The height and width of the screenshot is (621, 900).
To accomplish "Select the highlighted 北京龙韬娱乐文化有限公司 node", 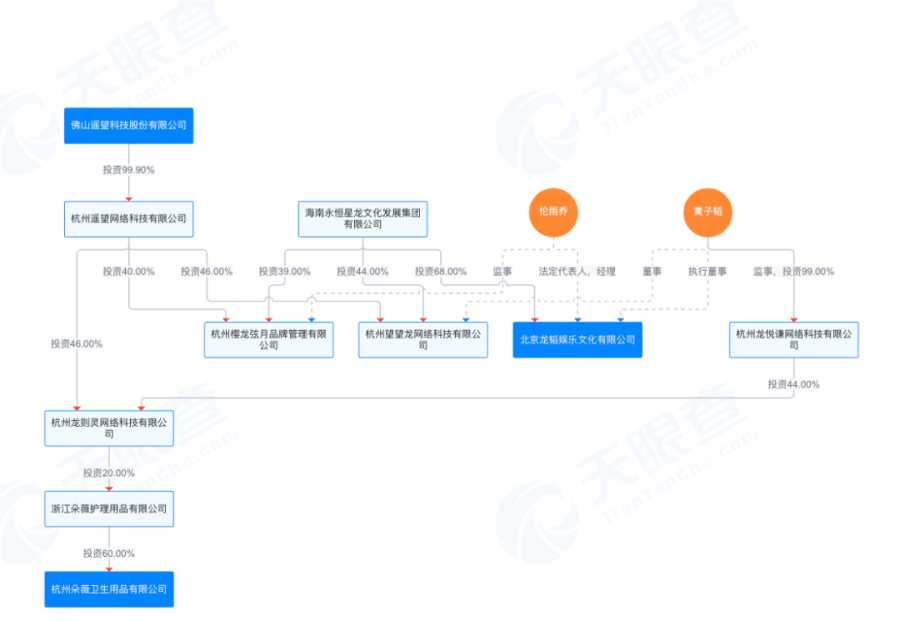I will [577, 340].
